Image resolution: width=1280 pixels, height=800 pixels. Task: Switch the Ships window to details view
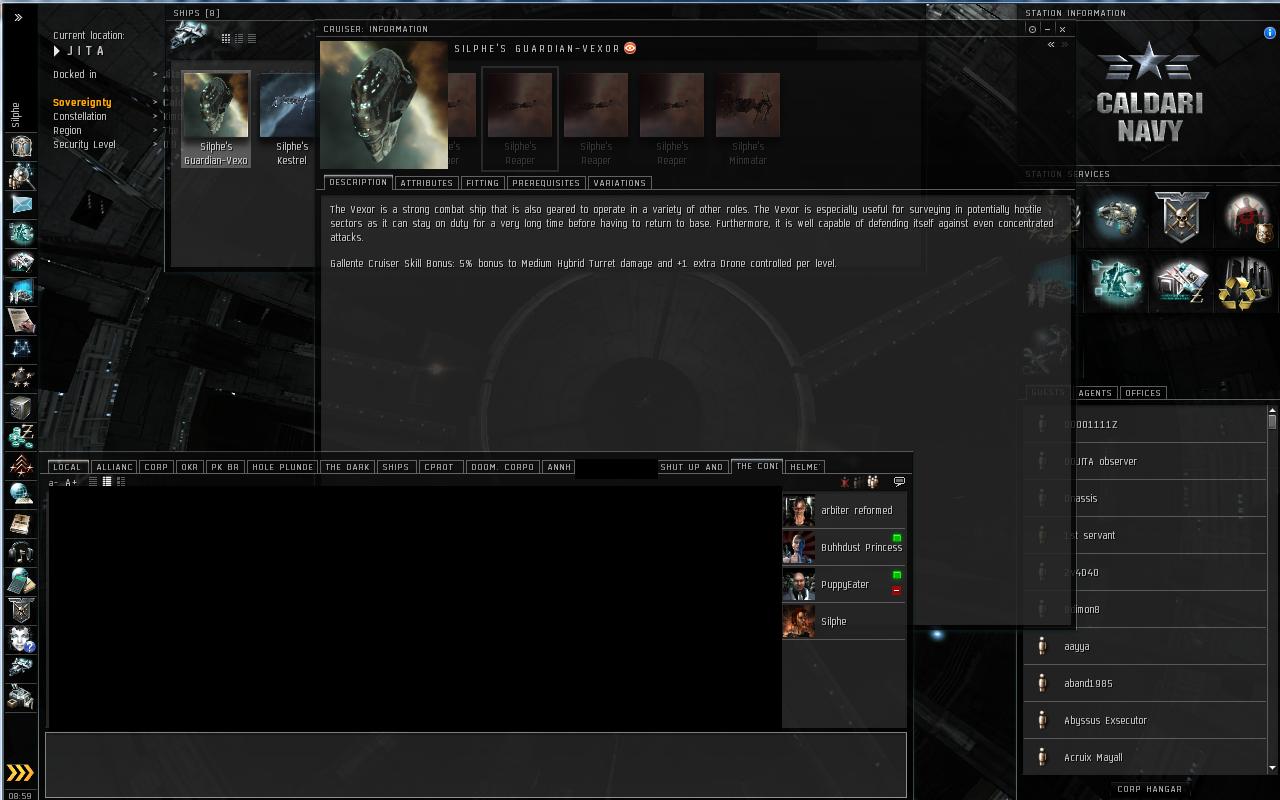tap(239, 38)
